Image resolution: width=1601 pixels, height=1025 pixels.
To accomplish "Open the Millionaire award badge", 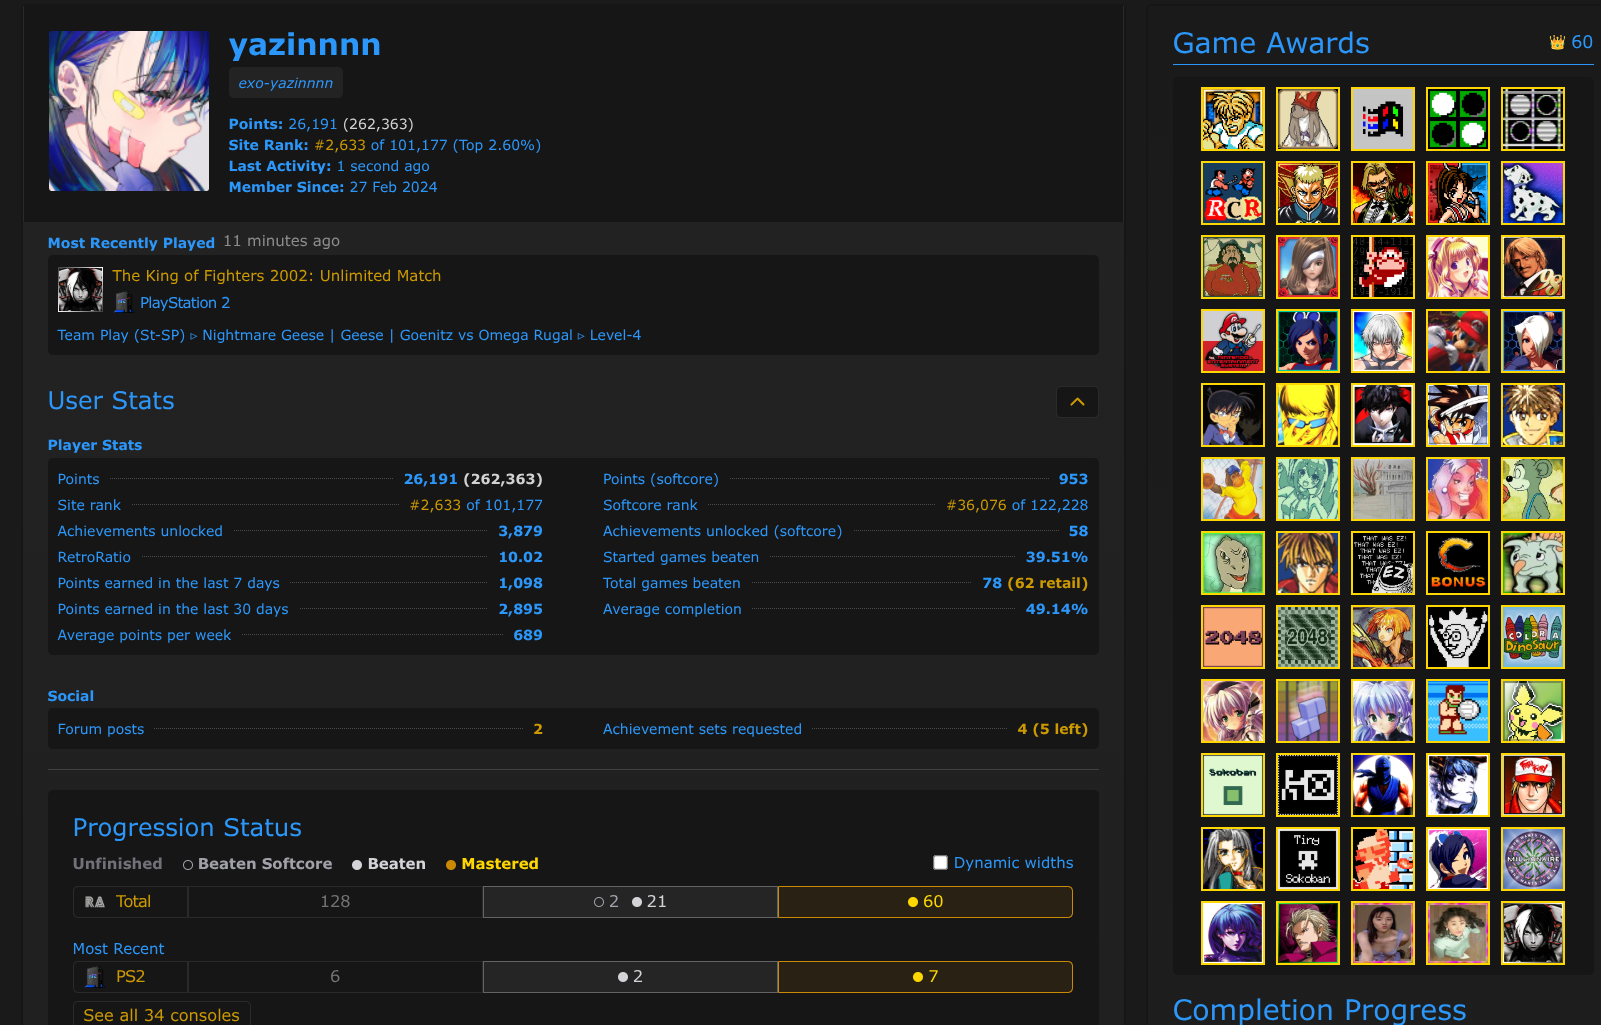I will [x=1533, y=859].
